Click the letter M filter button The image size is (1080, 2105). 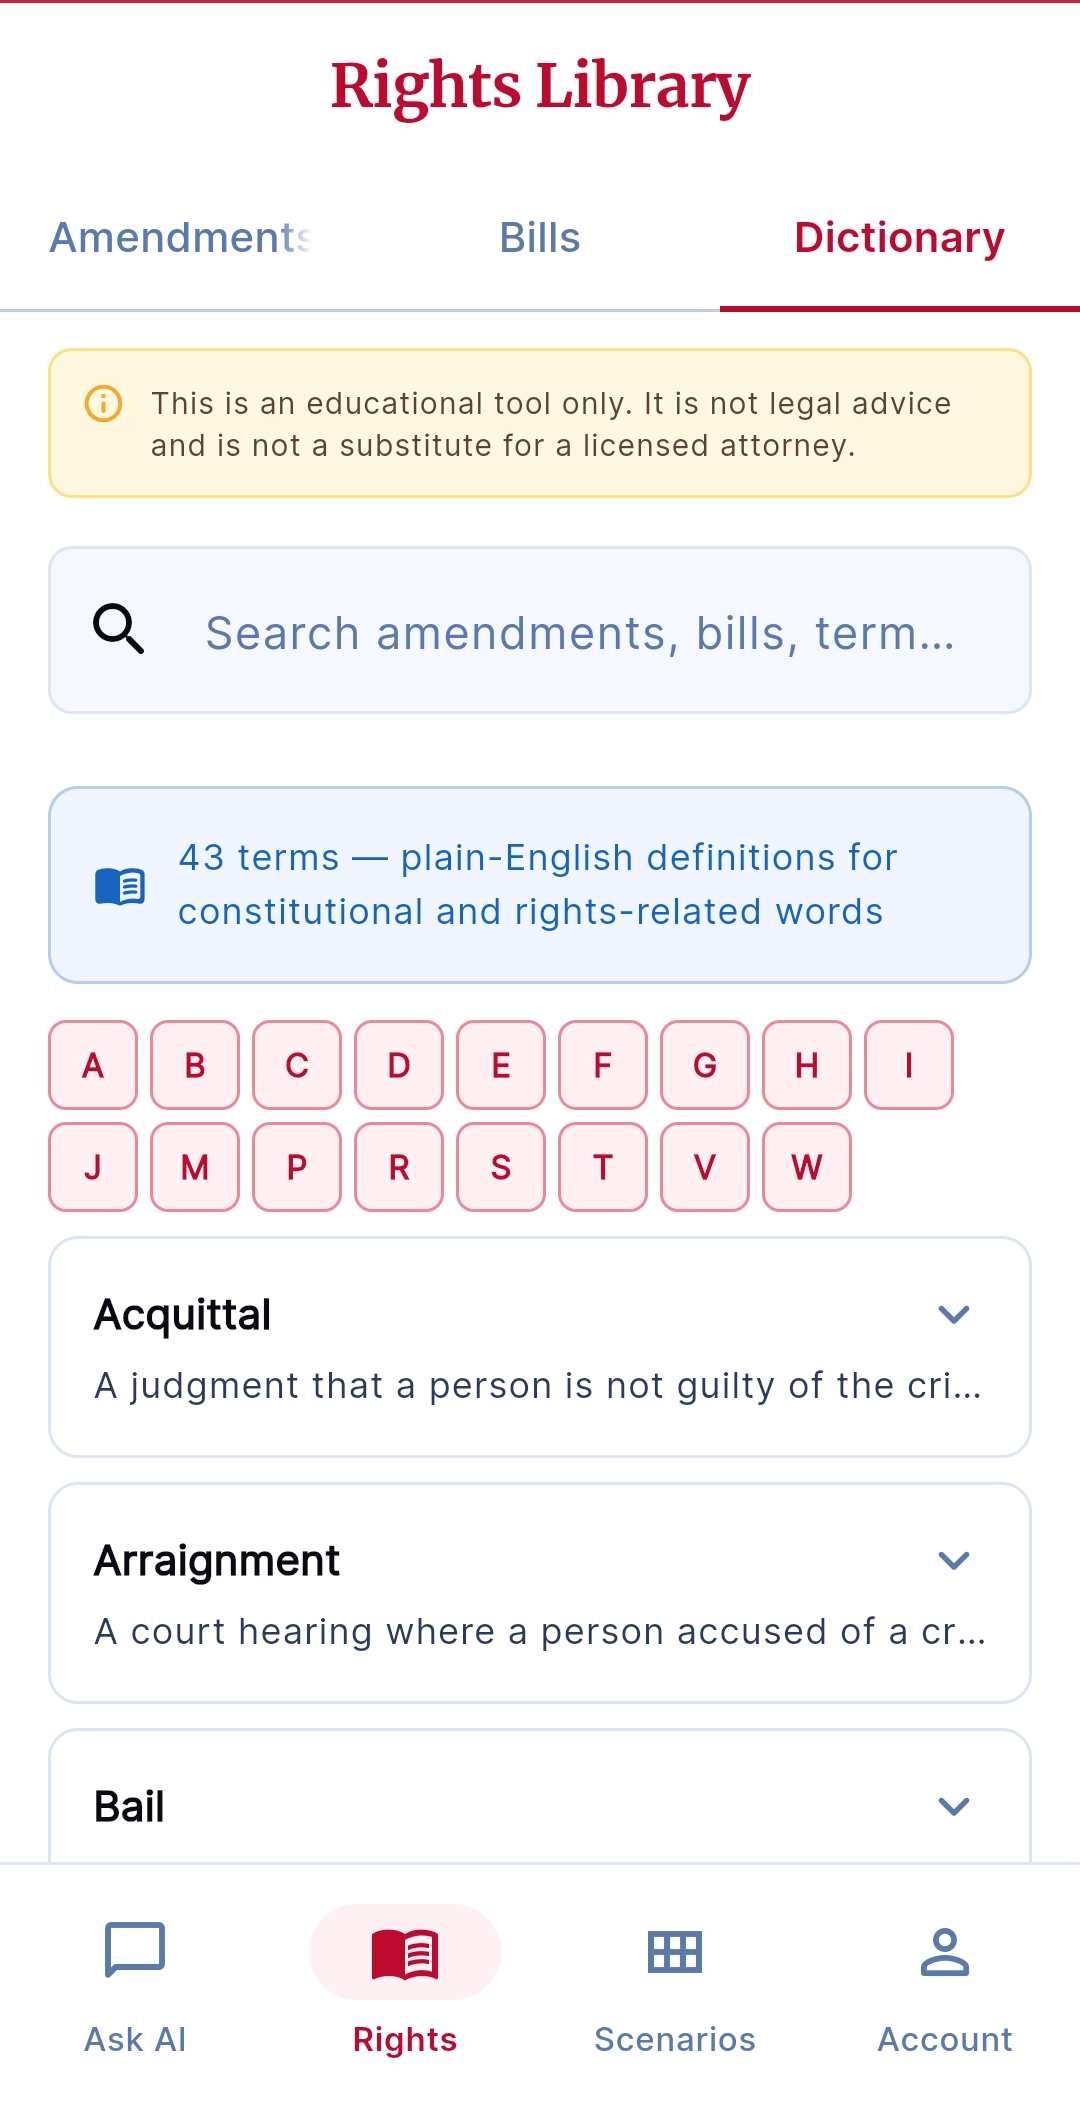194,1167
